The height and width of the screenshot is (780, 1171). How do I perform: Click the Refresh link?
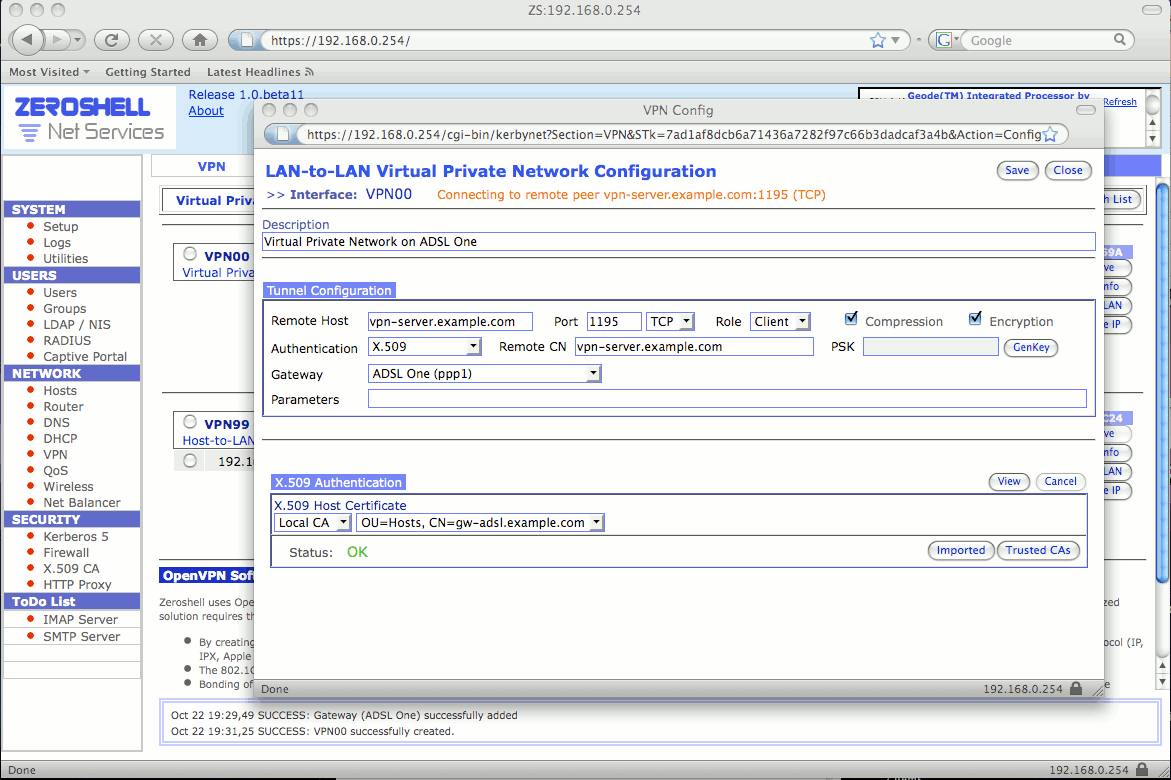[1119, 102]
